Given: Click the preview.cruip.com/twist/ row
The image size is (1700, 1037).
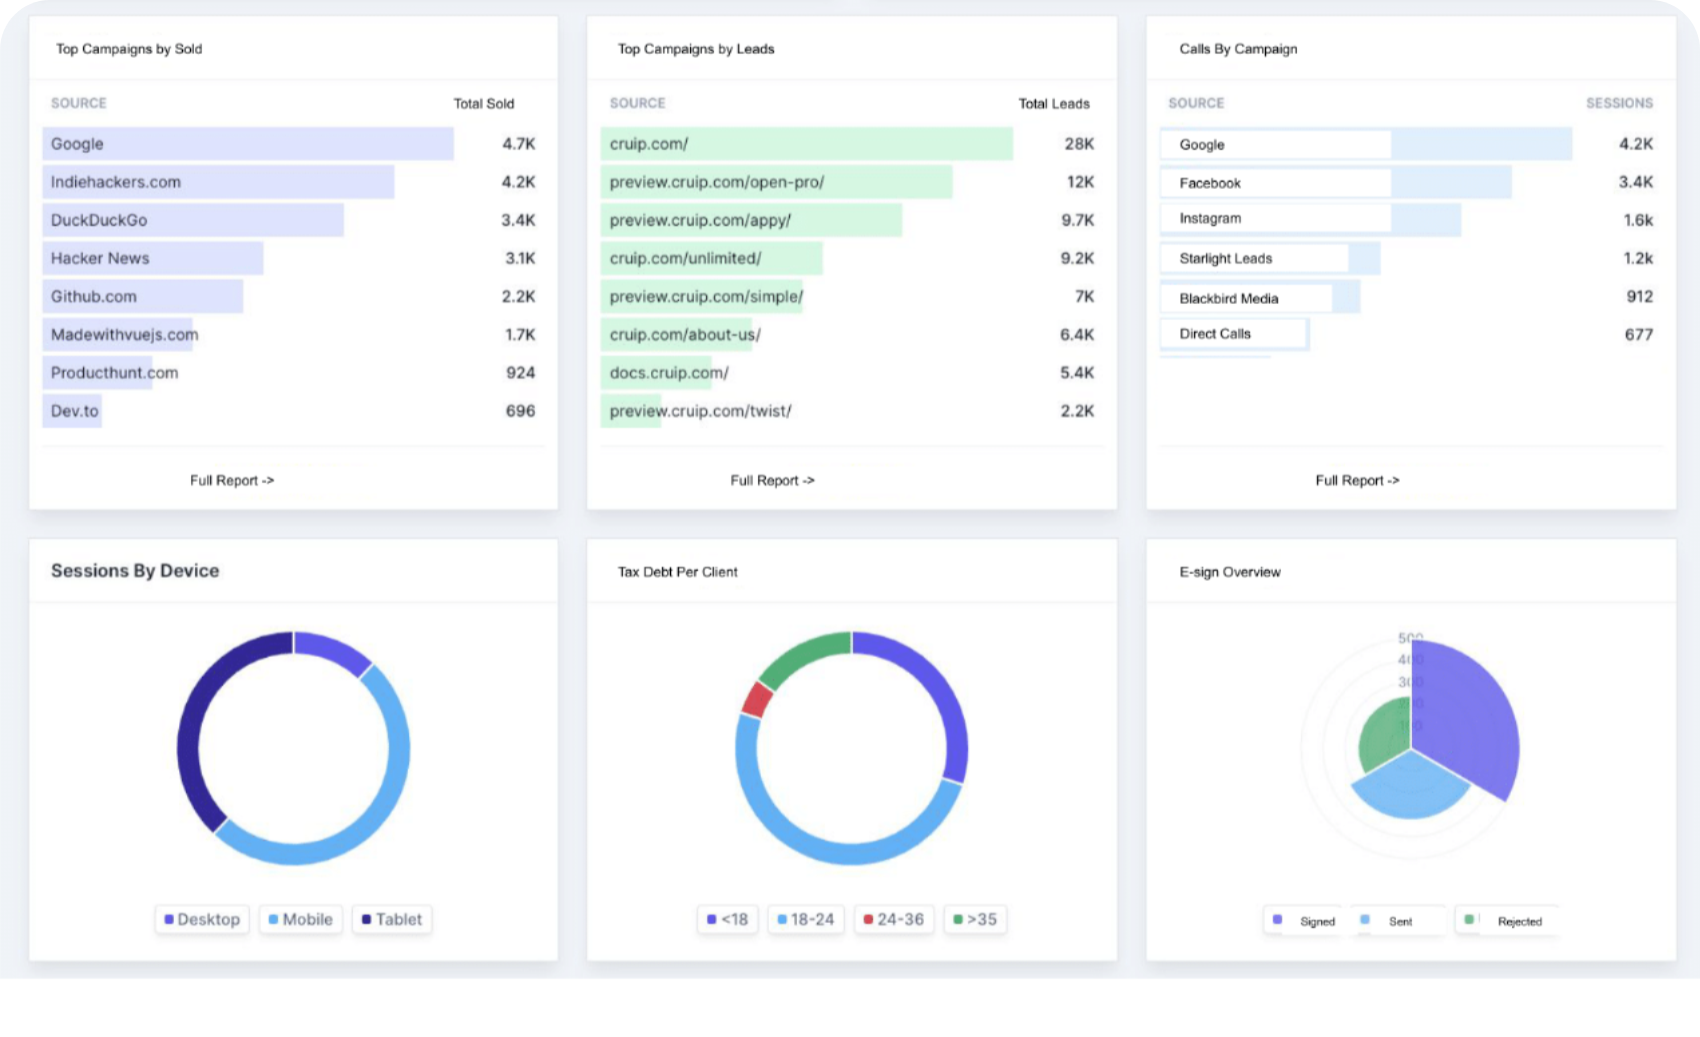Looking at the screenshot, I should pyautogui.click(x=852, y=411).
